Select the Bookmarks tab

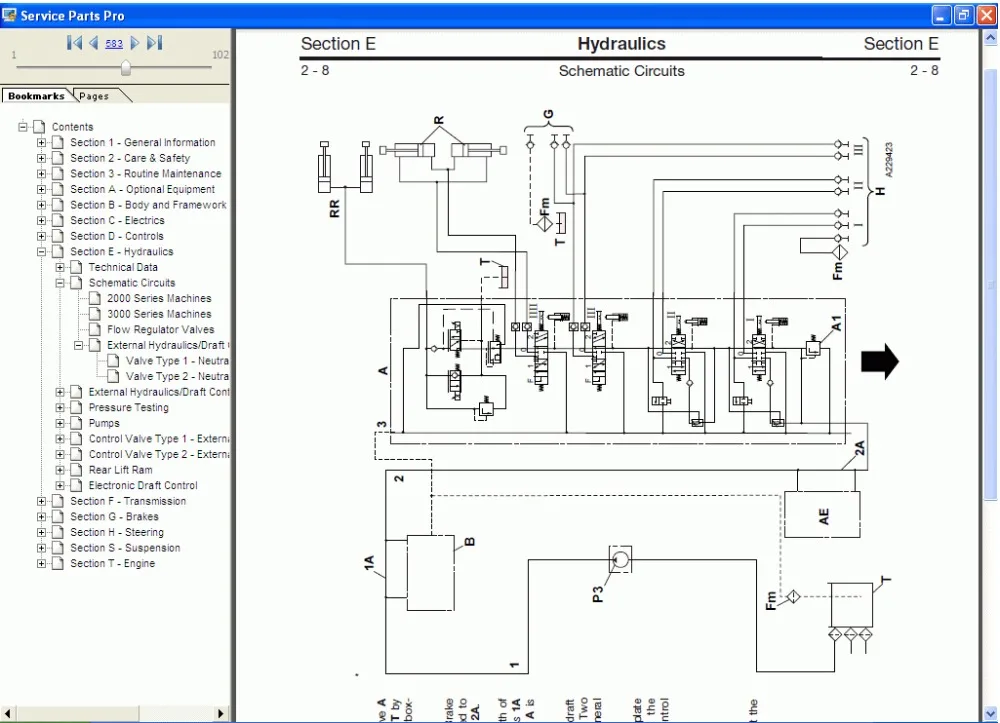(36, 96)
